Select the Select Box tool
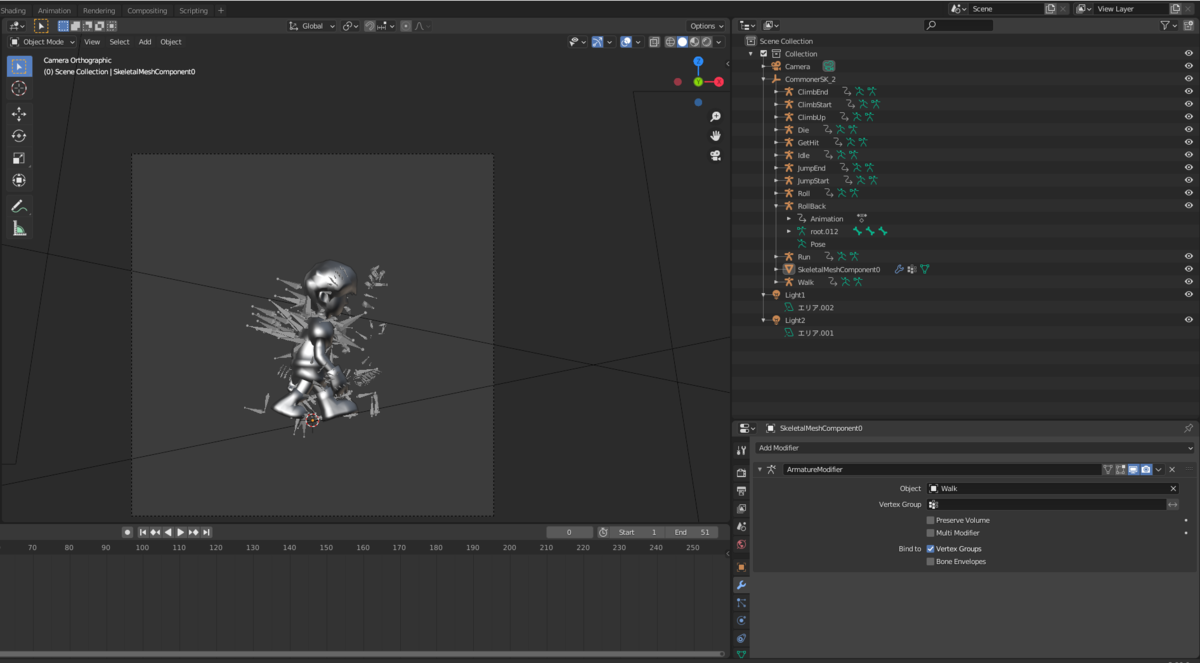The width and height of the screenshot is (1200, 663). tap(19, 66)
